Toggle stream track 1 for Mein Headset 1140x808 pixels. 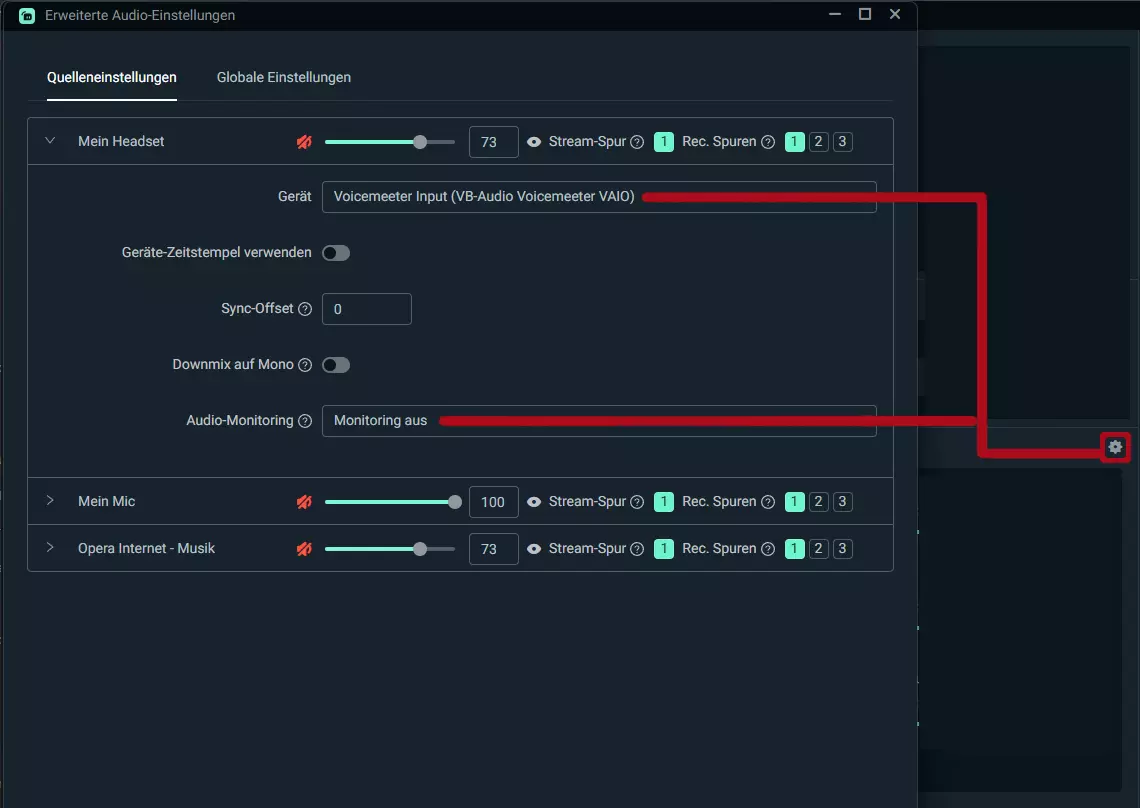(664, 142)
